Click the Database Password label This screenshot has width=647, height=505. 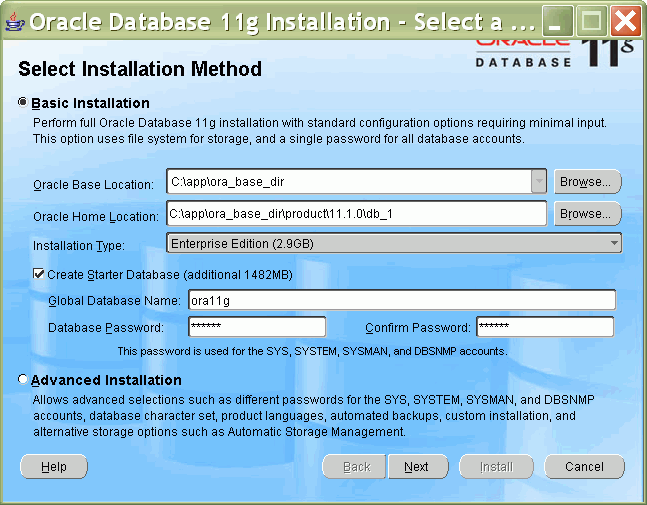point(106,327)
